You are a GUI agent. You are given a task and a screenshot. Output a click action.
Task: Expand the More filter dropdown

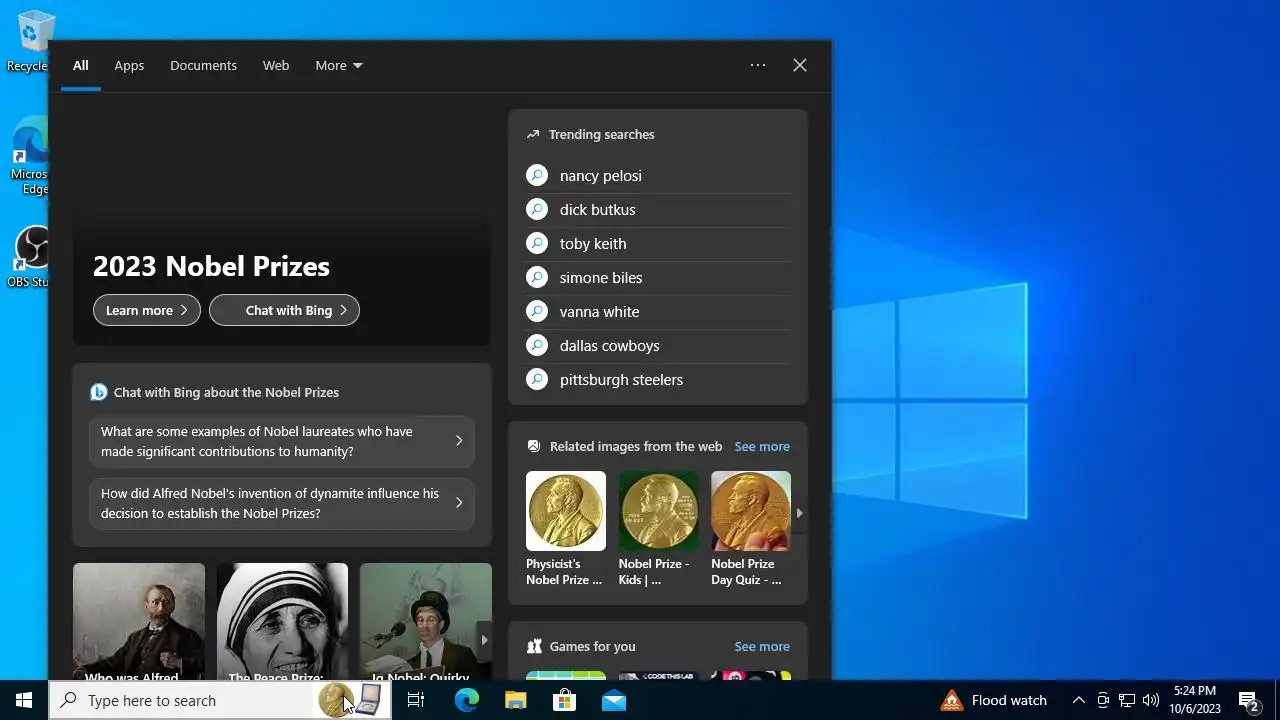pyautogui.click(x=339, y=65)
